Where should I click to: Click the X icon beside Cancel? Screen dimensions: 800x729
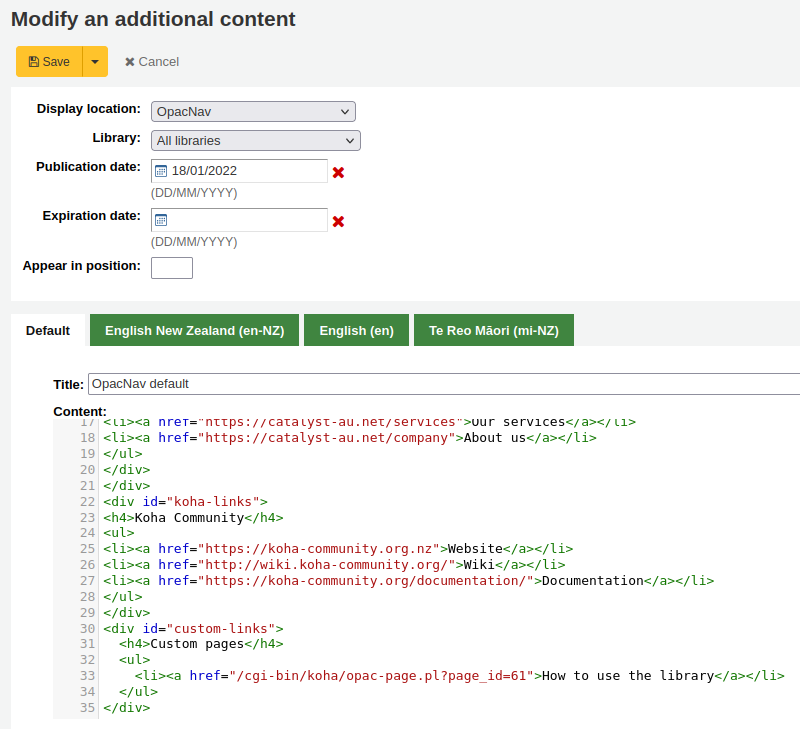click(x=130, y=62)
